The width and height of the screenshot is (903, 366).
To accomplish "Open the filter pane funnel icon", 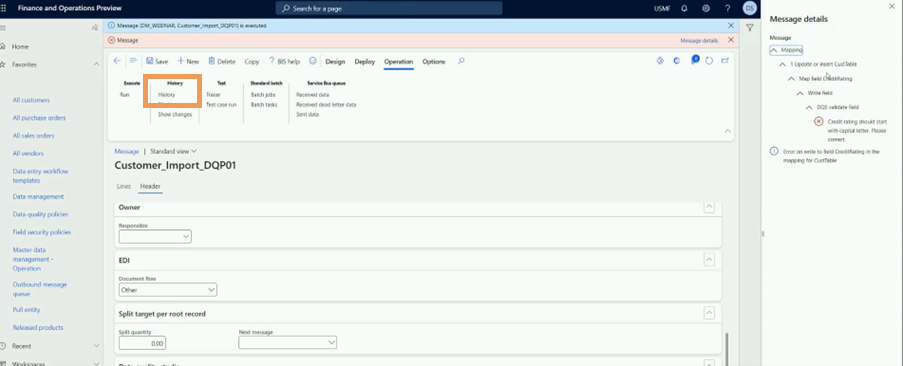I will point(750,27).
